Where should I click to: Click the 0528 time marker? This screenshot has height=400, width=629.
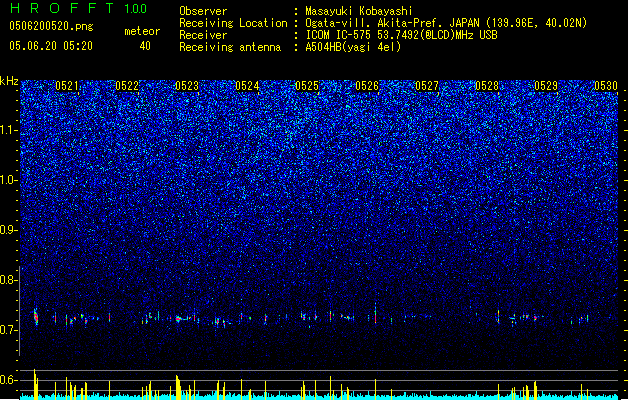pos(487,86)
